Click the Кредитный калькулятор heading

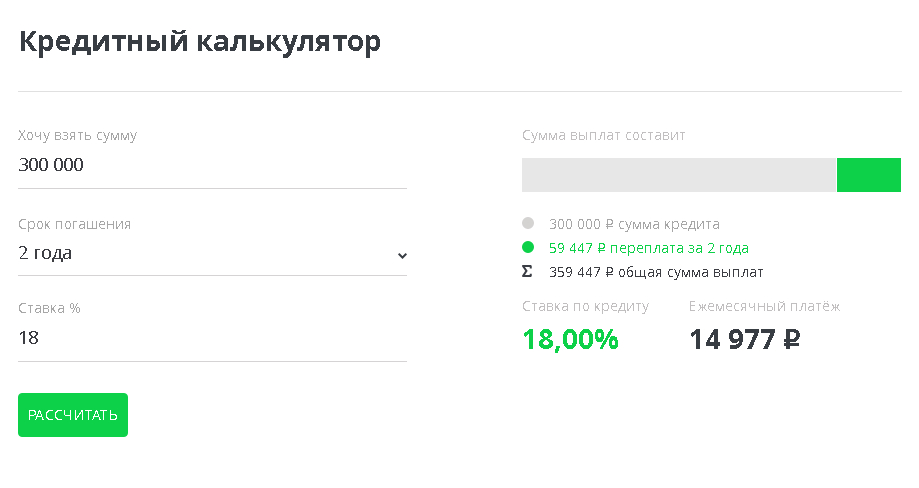(x=200, y=42)
